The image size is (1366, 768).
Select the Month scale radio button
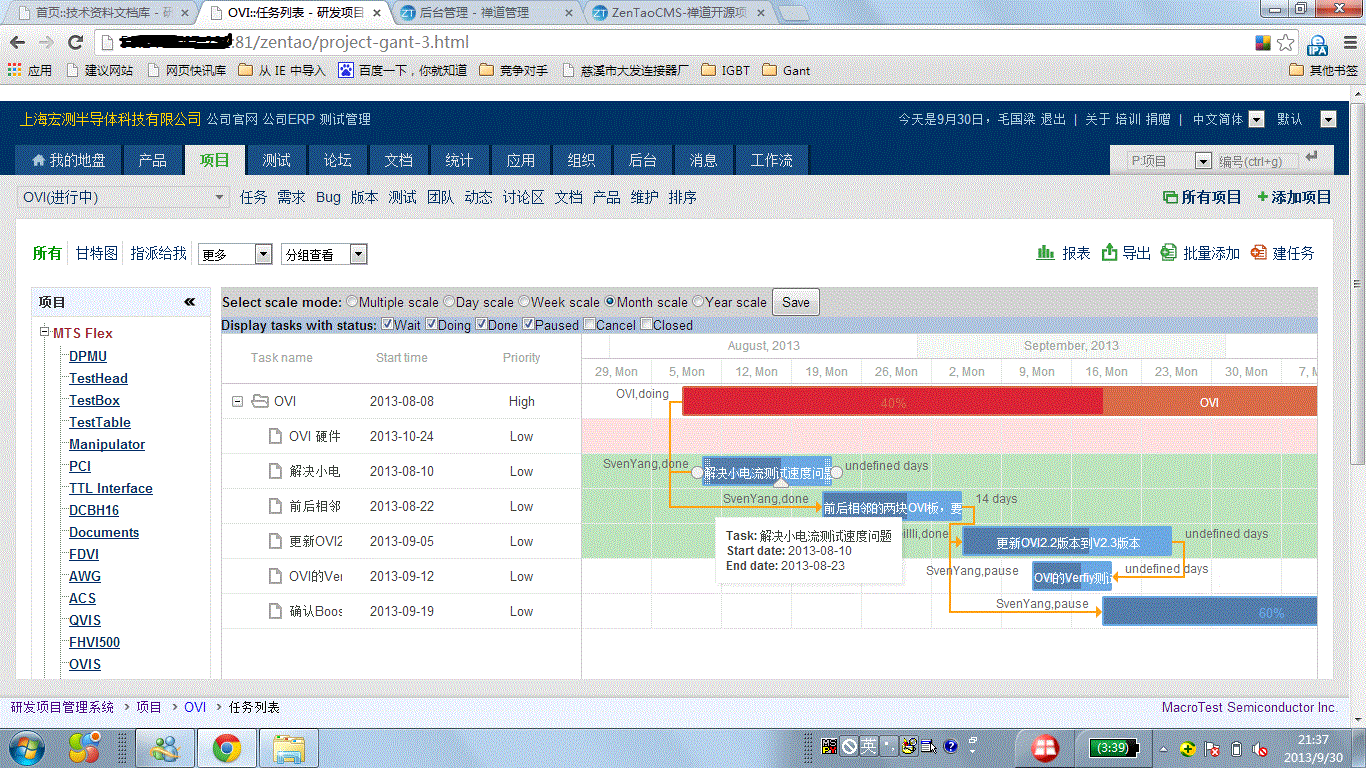pyautogui.click(x=610, y=302)
